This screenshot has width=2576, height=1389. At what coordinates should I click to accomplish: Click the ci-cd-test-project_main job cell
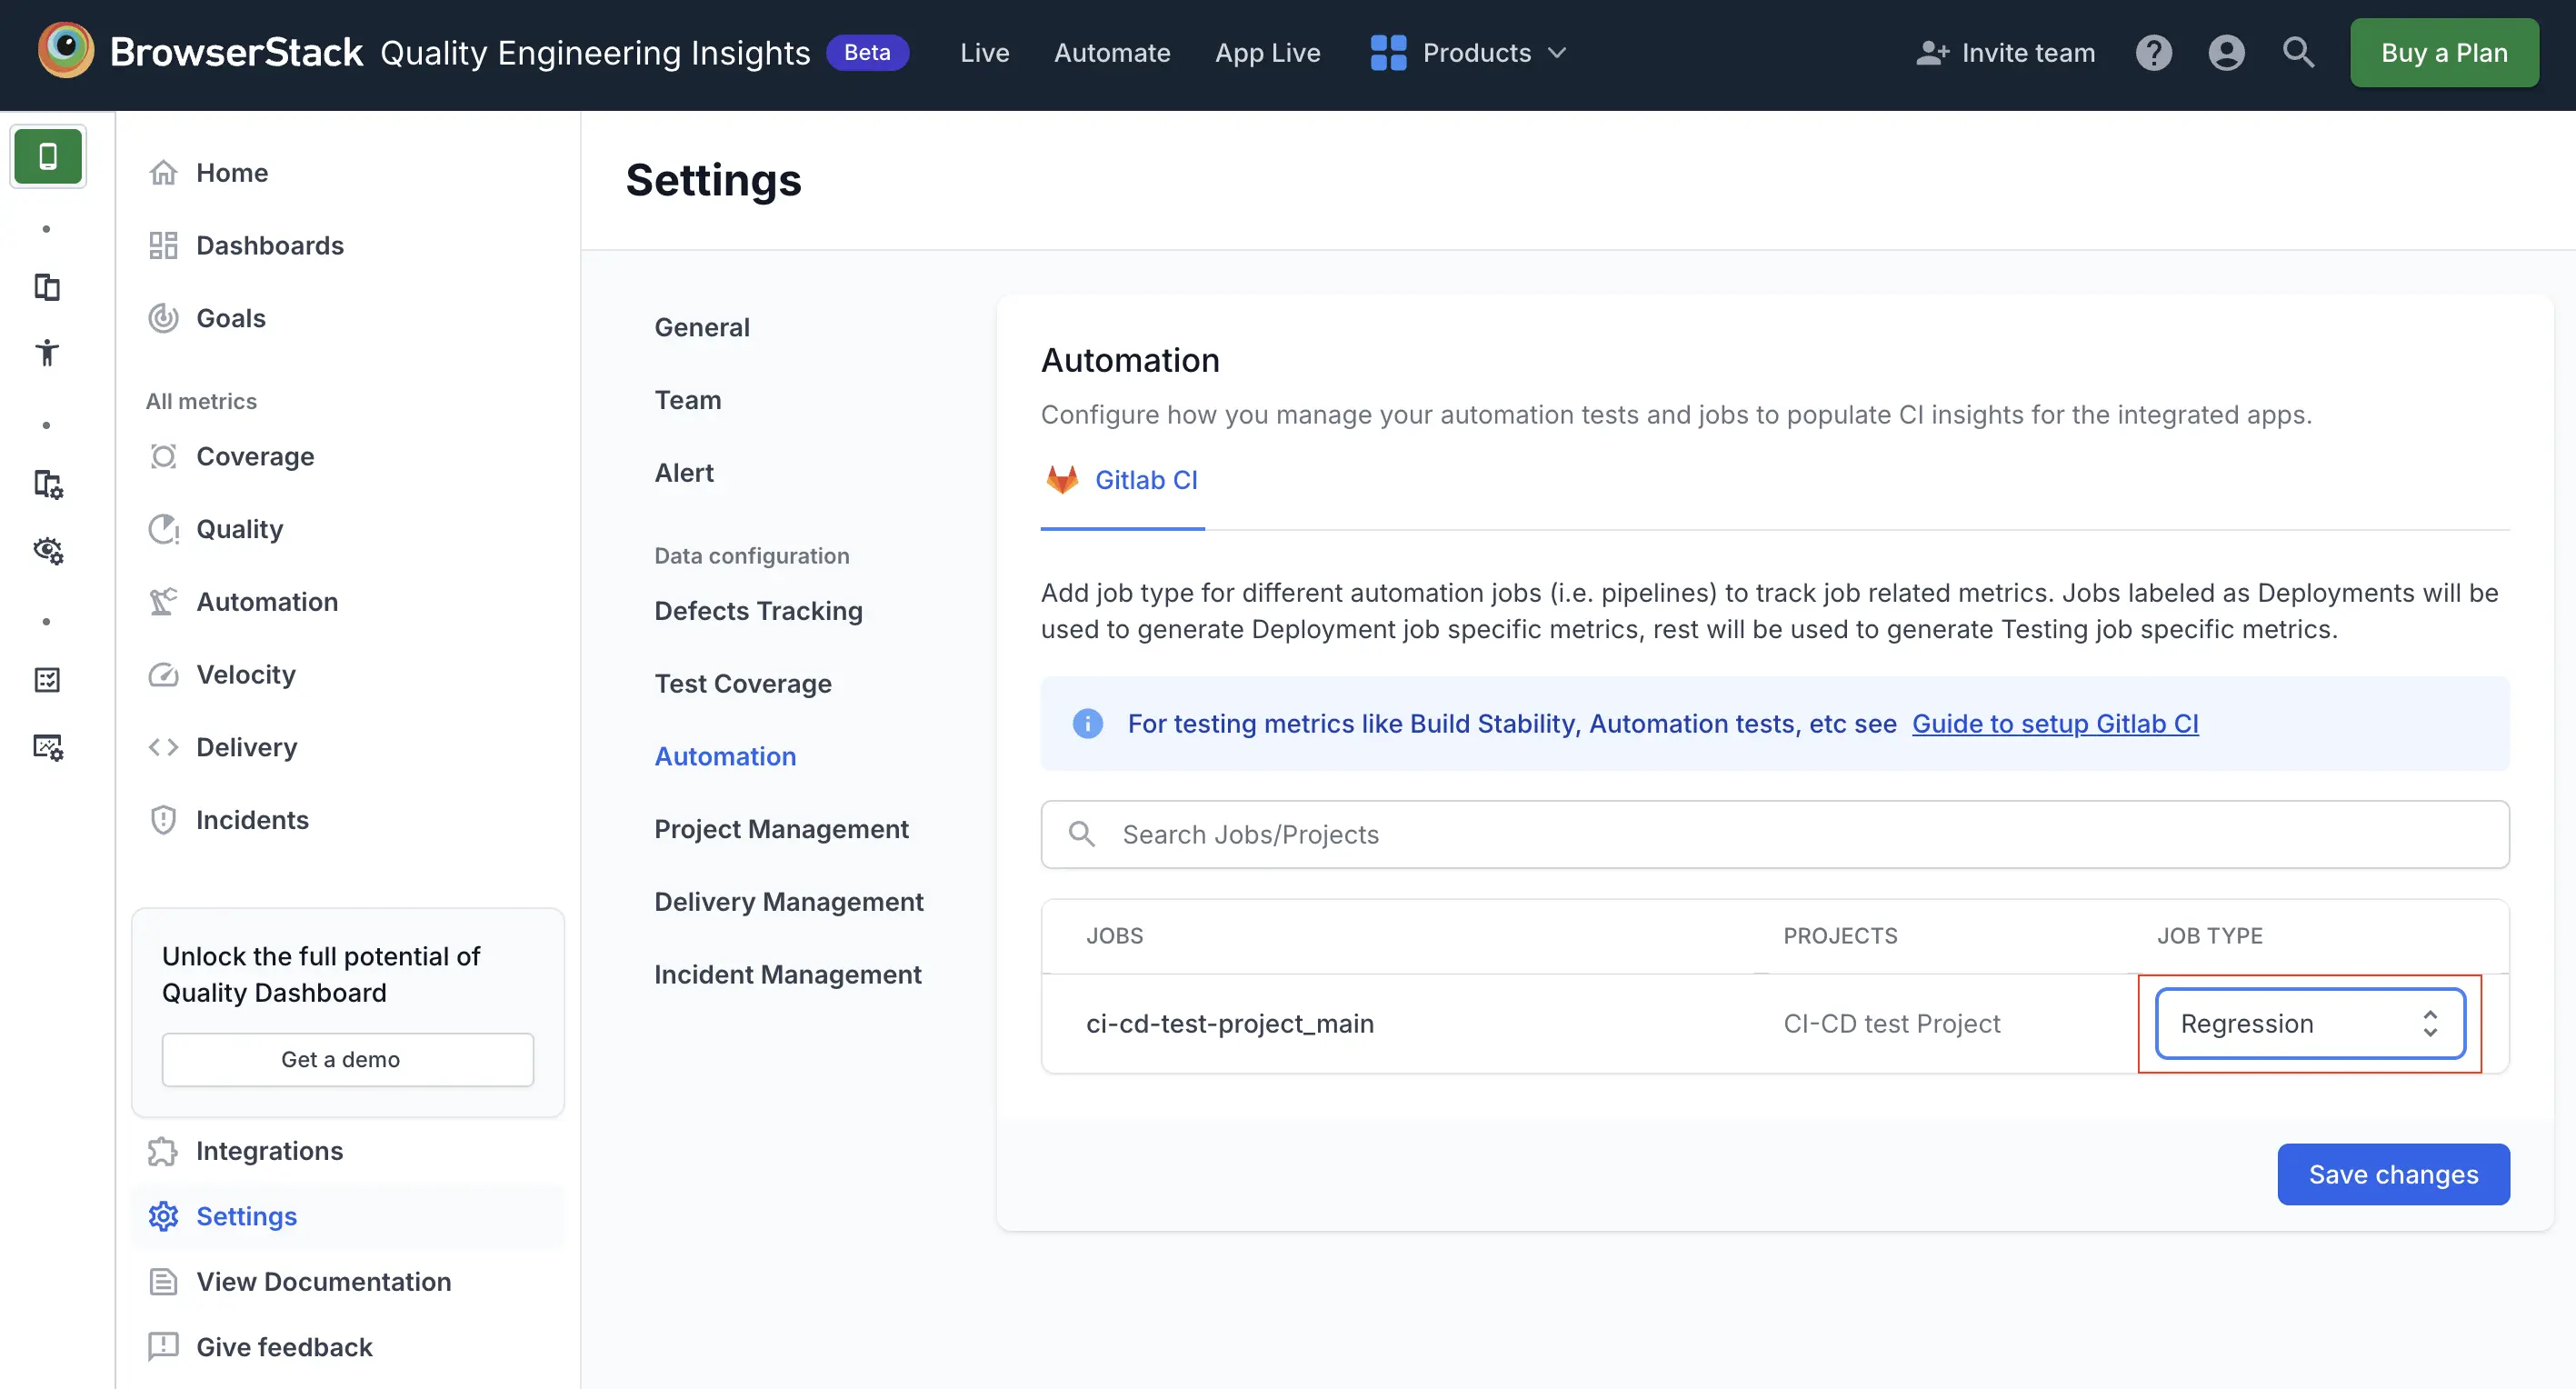[x=1230, y=1023]
